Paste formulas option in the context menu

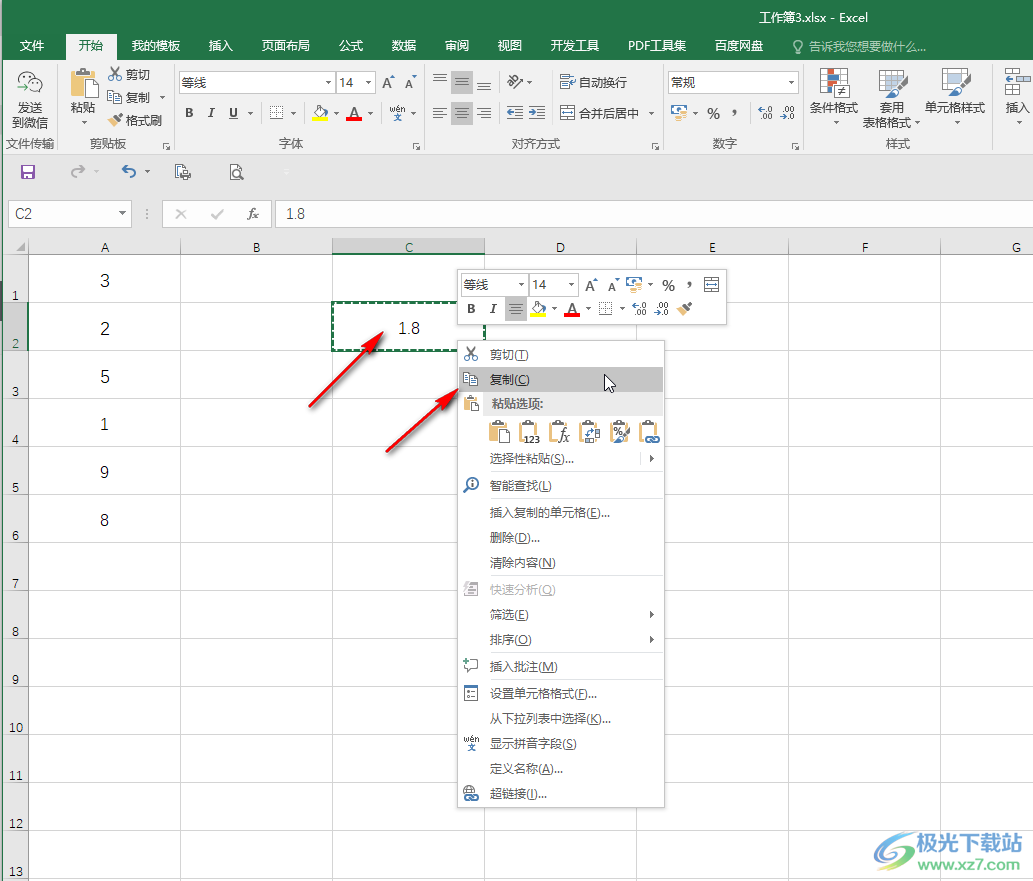tap(559, 432)
